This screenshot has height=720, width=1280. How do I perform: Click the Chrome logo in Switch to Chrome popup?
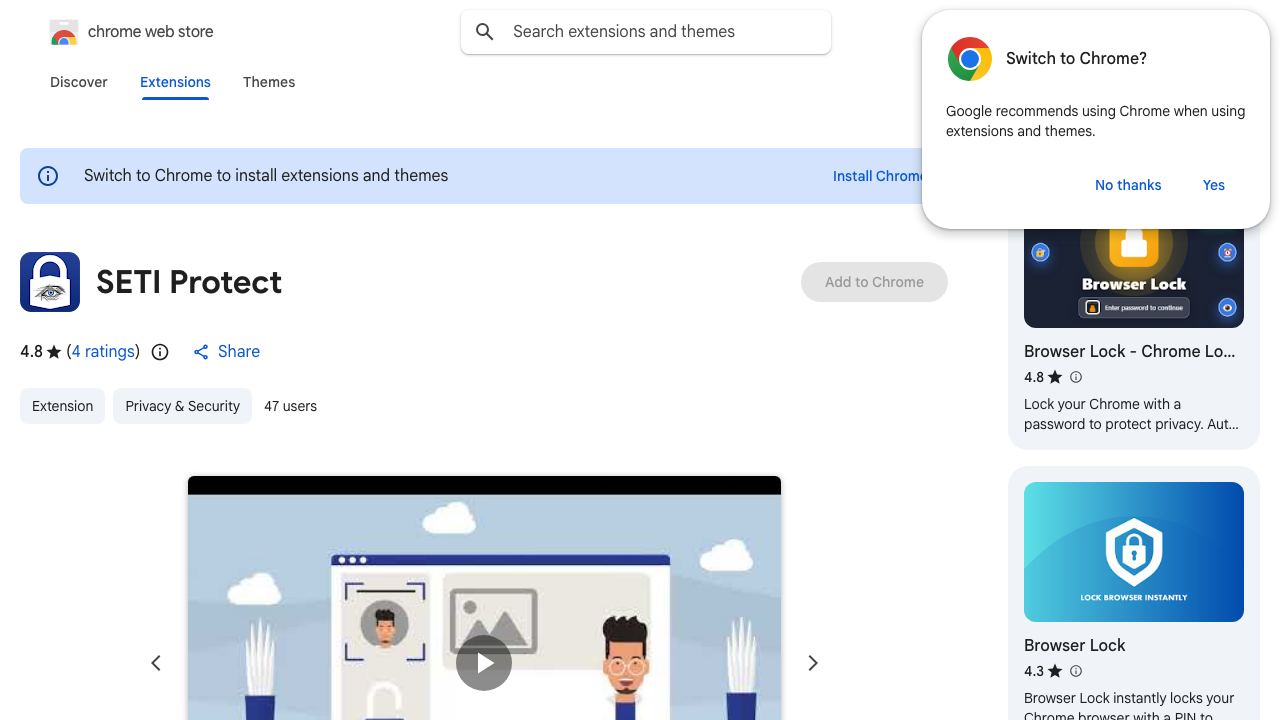970,59
